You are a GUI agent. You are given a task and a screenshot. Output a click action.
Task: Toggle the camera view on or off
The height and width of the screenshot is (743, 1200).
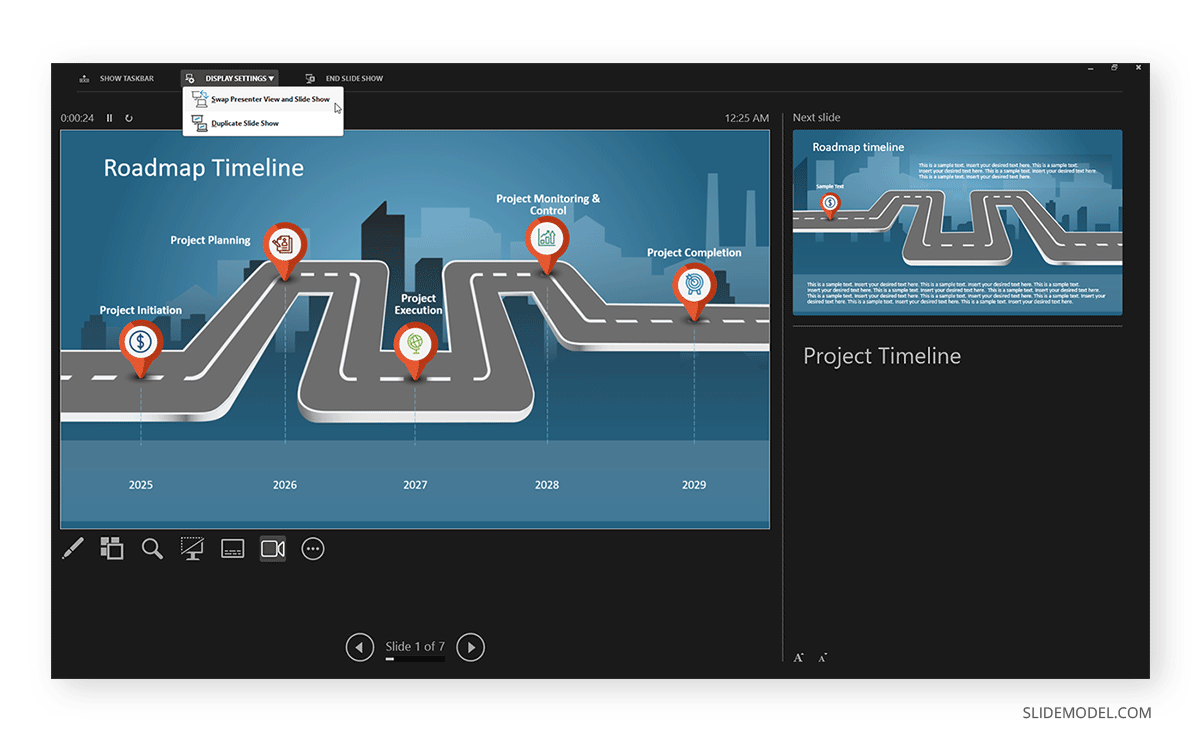pos(272,548)
